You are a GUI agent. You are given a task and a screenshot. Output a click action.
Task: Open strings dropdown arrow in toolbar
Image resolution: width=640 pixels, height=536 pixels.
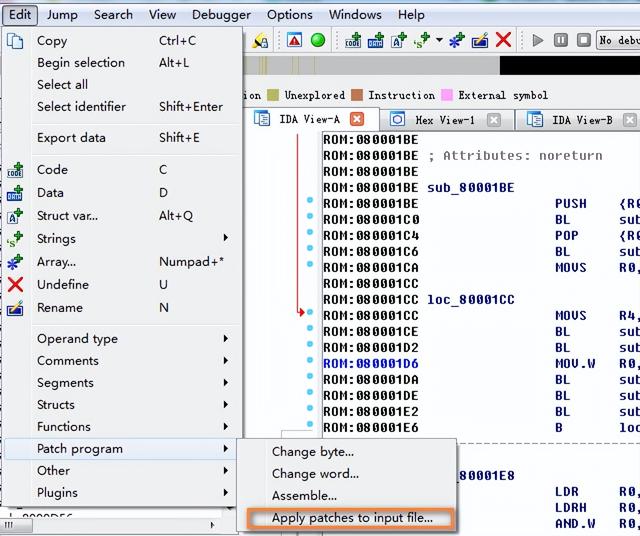coord(439,40)
